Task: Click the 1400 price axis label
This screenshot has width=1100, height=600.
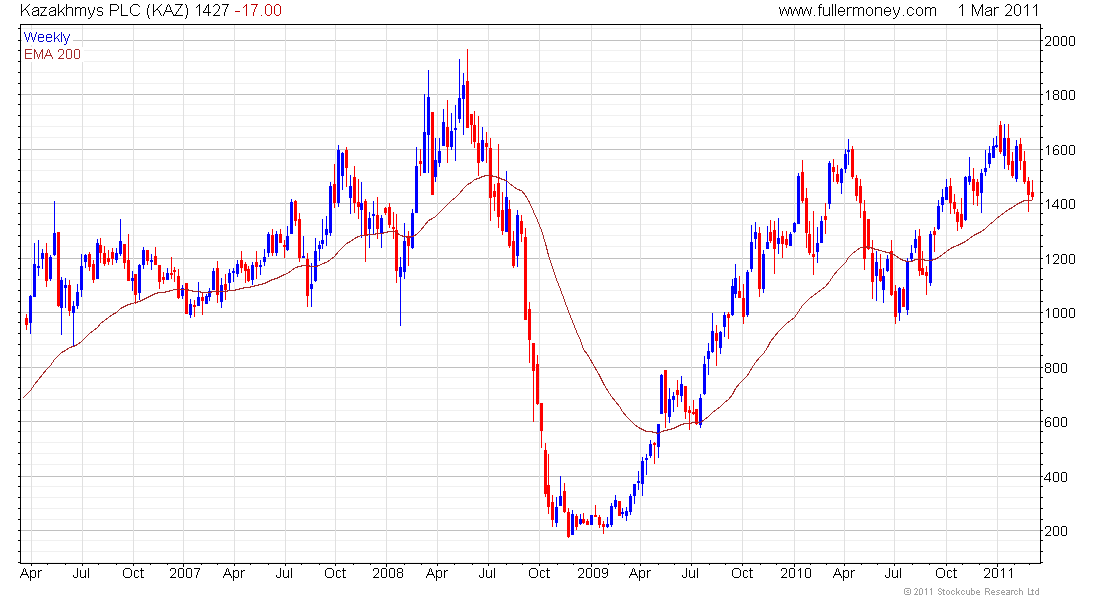Action: click(1059, 204)
